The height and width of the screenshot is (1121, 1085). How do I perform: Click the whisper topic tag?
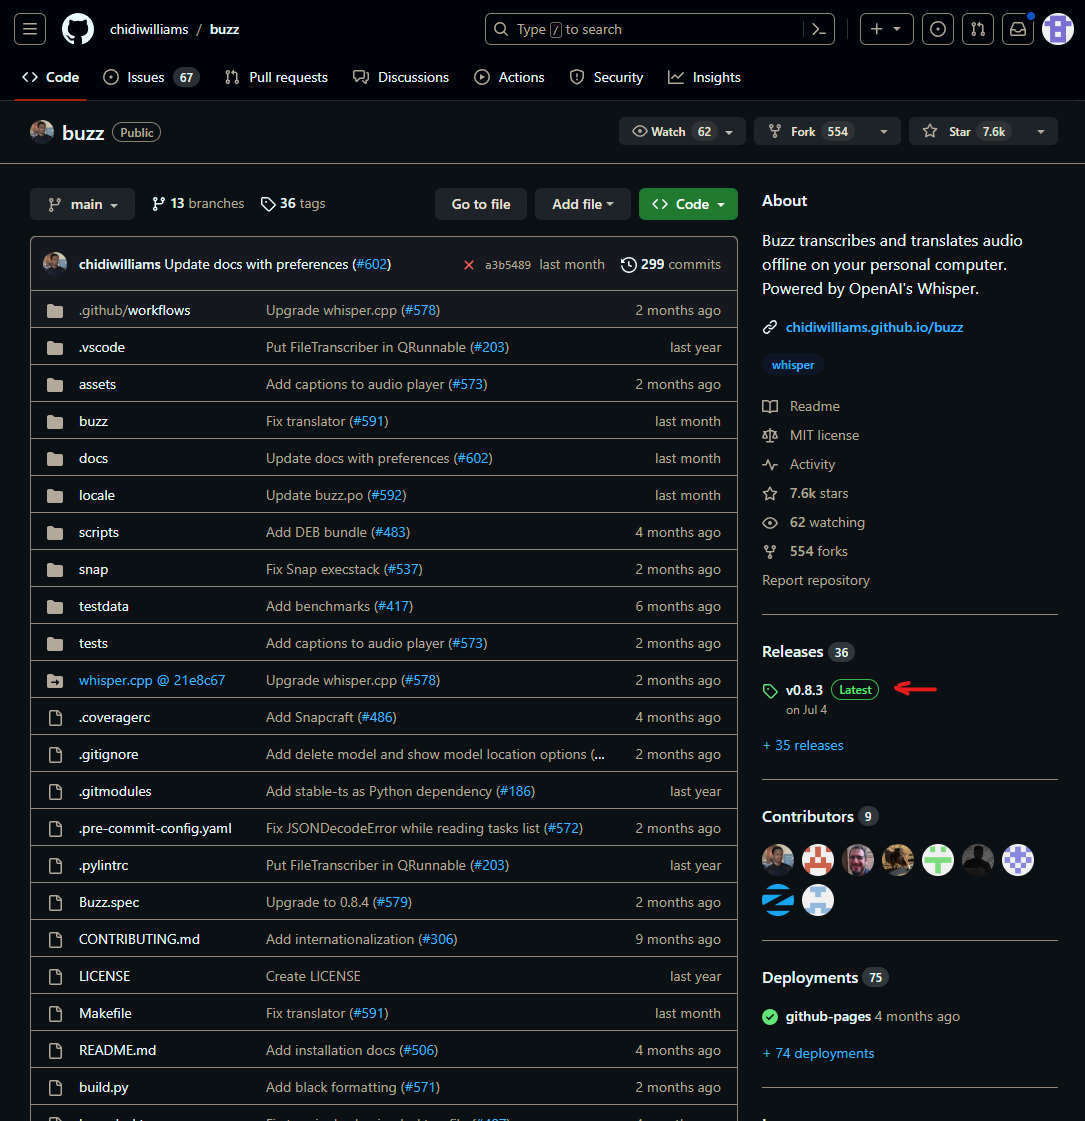pos(793,365)
